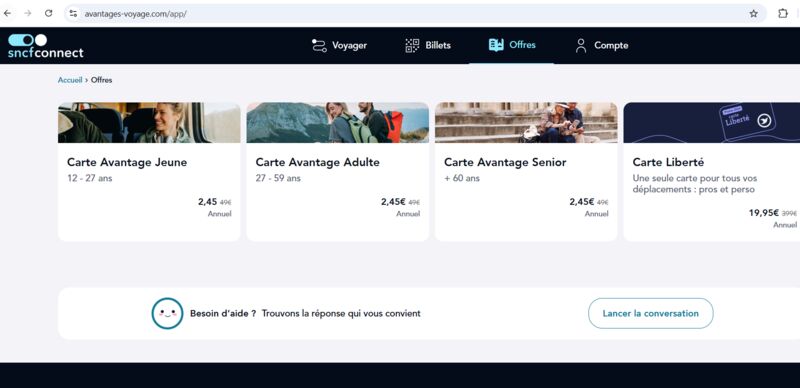Open the Carte Avantage Jeune photo
The image size is (800, 388).
149,123
